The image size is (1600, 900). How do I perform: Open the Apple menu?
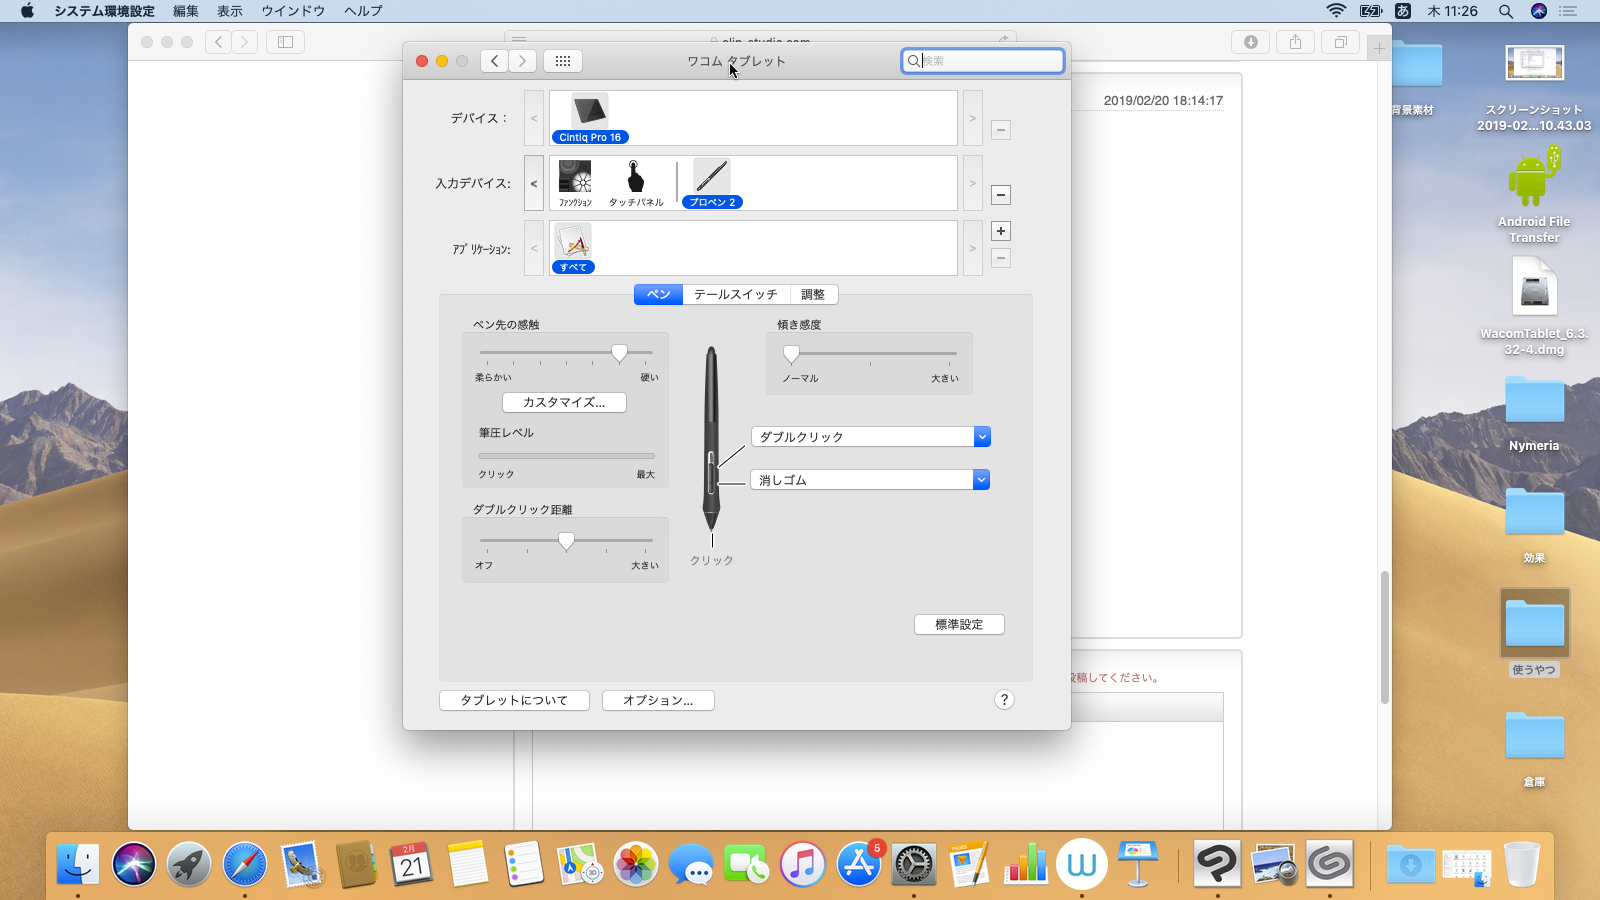(x=27, y=11)
